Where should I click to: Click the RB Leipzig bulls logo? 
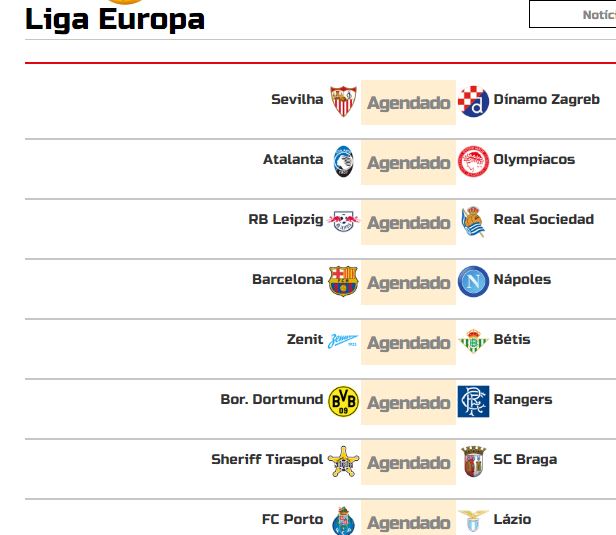[x=343, y=222]
